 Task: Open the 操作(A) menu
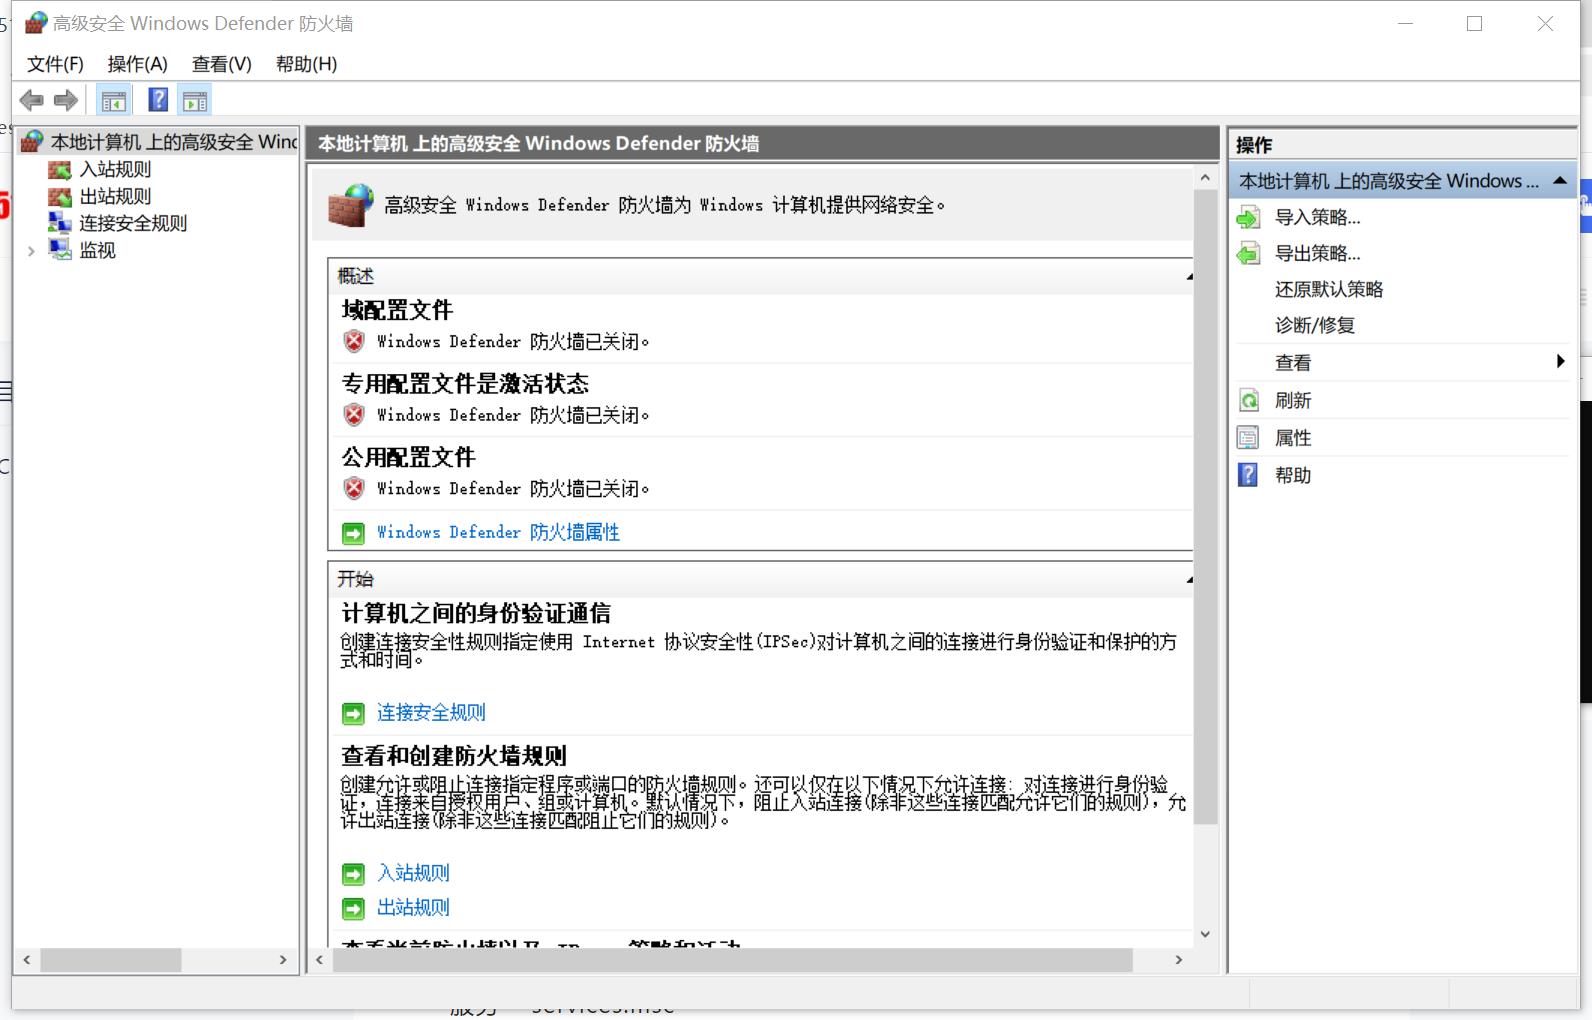(137, 64)
